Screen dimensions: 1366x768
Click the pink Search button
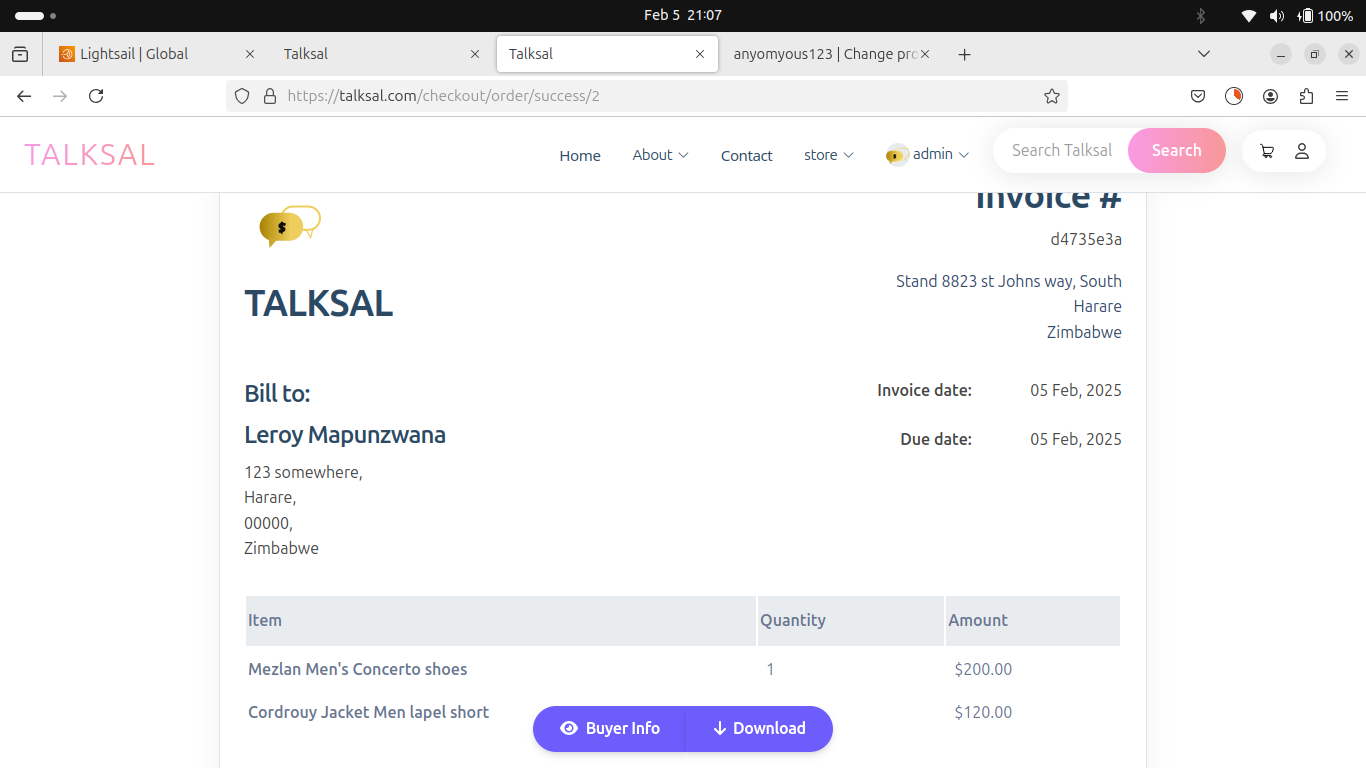tap(1176, 151)
